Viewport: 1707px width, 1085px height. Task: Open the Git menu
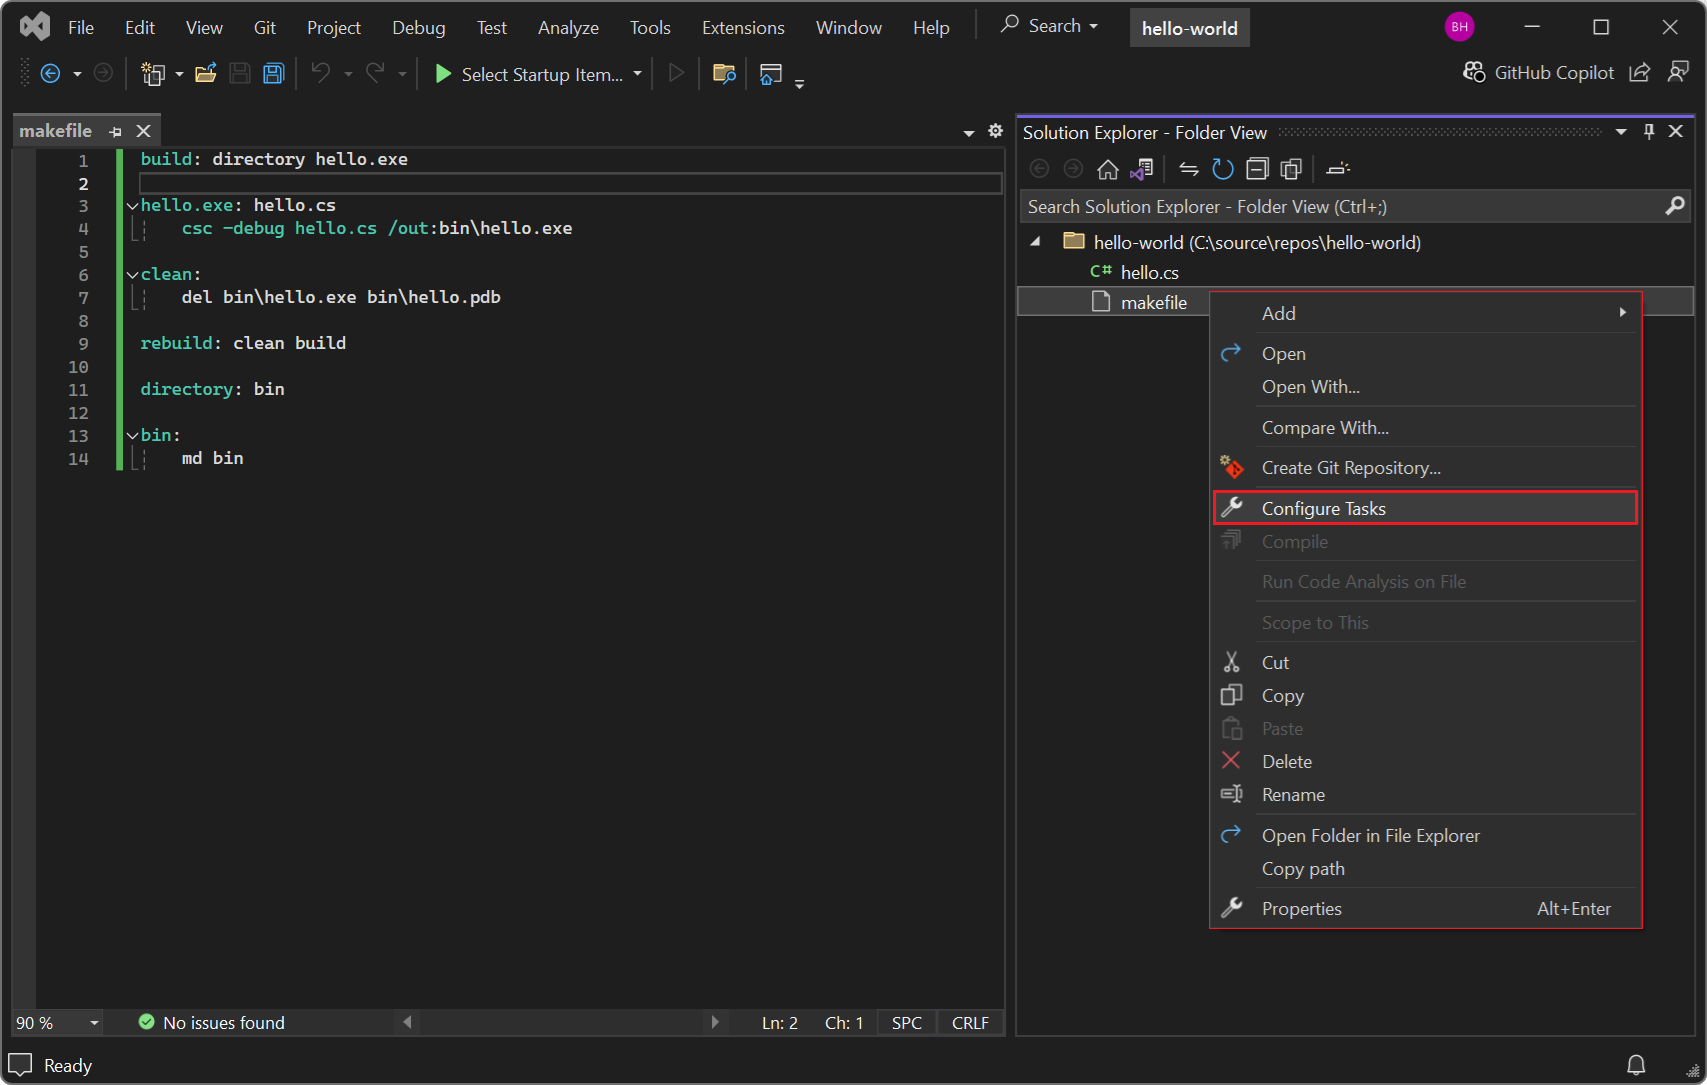click(264, 27)
